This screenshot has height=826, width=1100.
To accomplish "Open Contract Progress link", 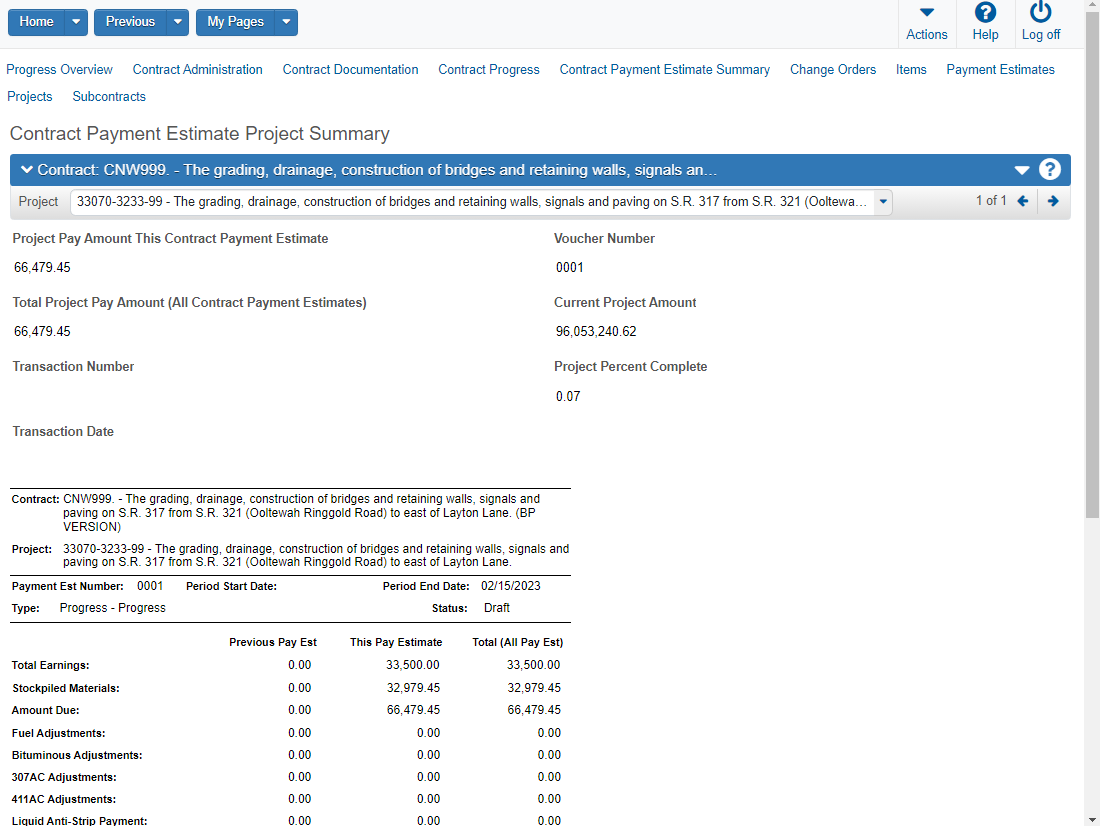I will [489, 69].
